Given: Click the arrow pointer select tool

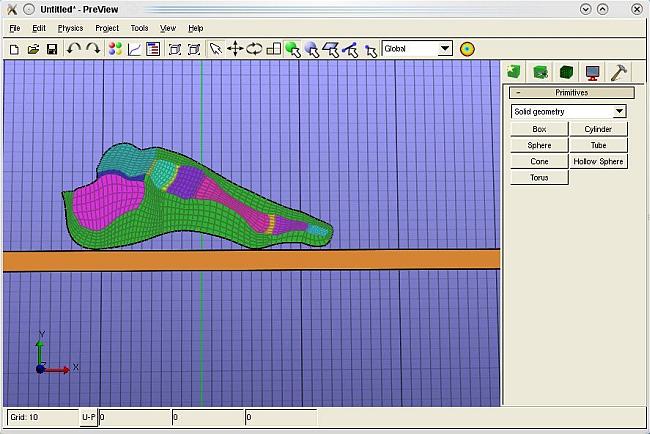Looking at the screenshot, I should 215,49.
